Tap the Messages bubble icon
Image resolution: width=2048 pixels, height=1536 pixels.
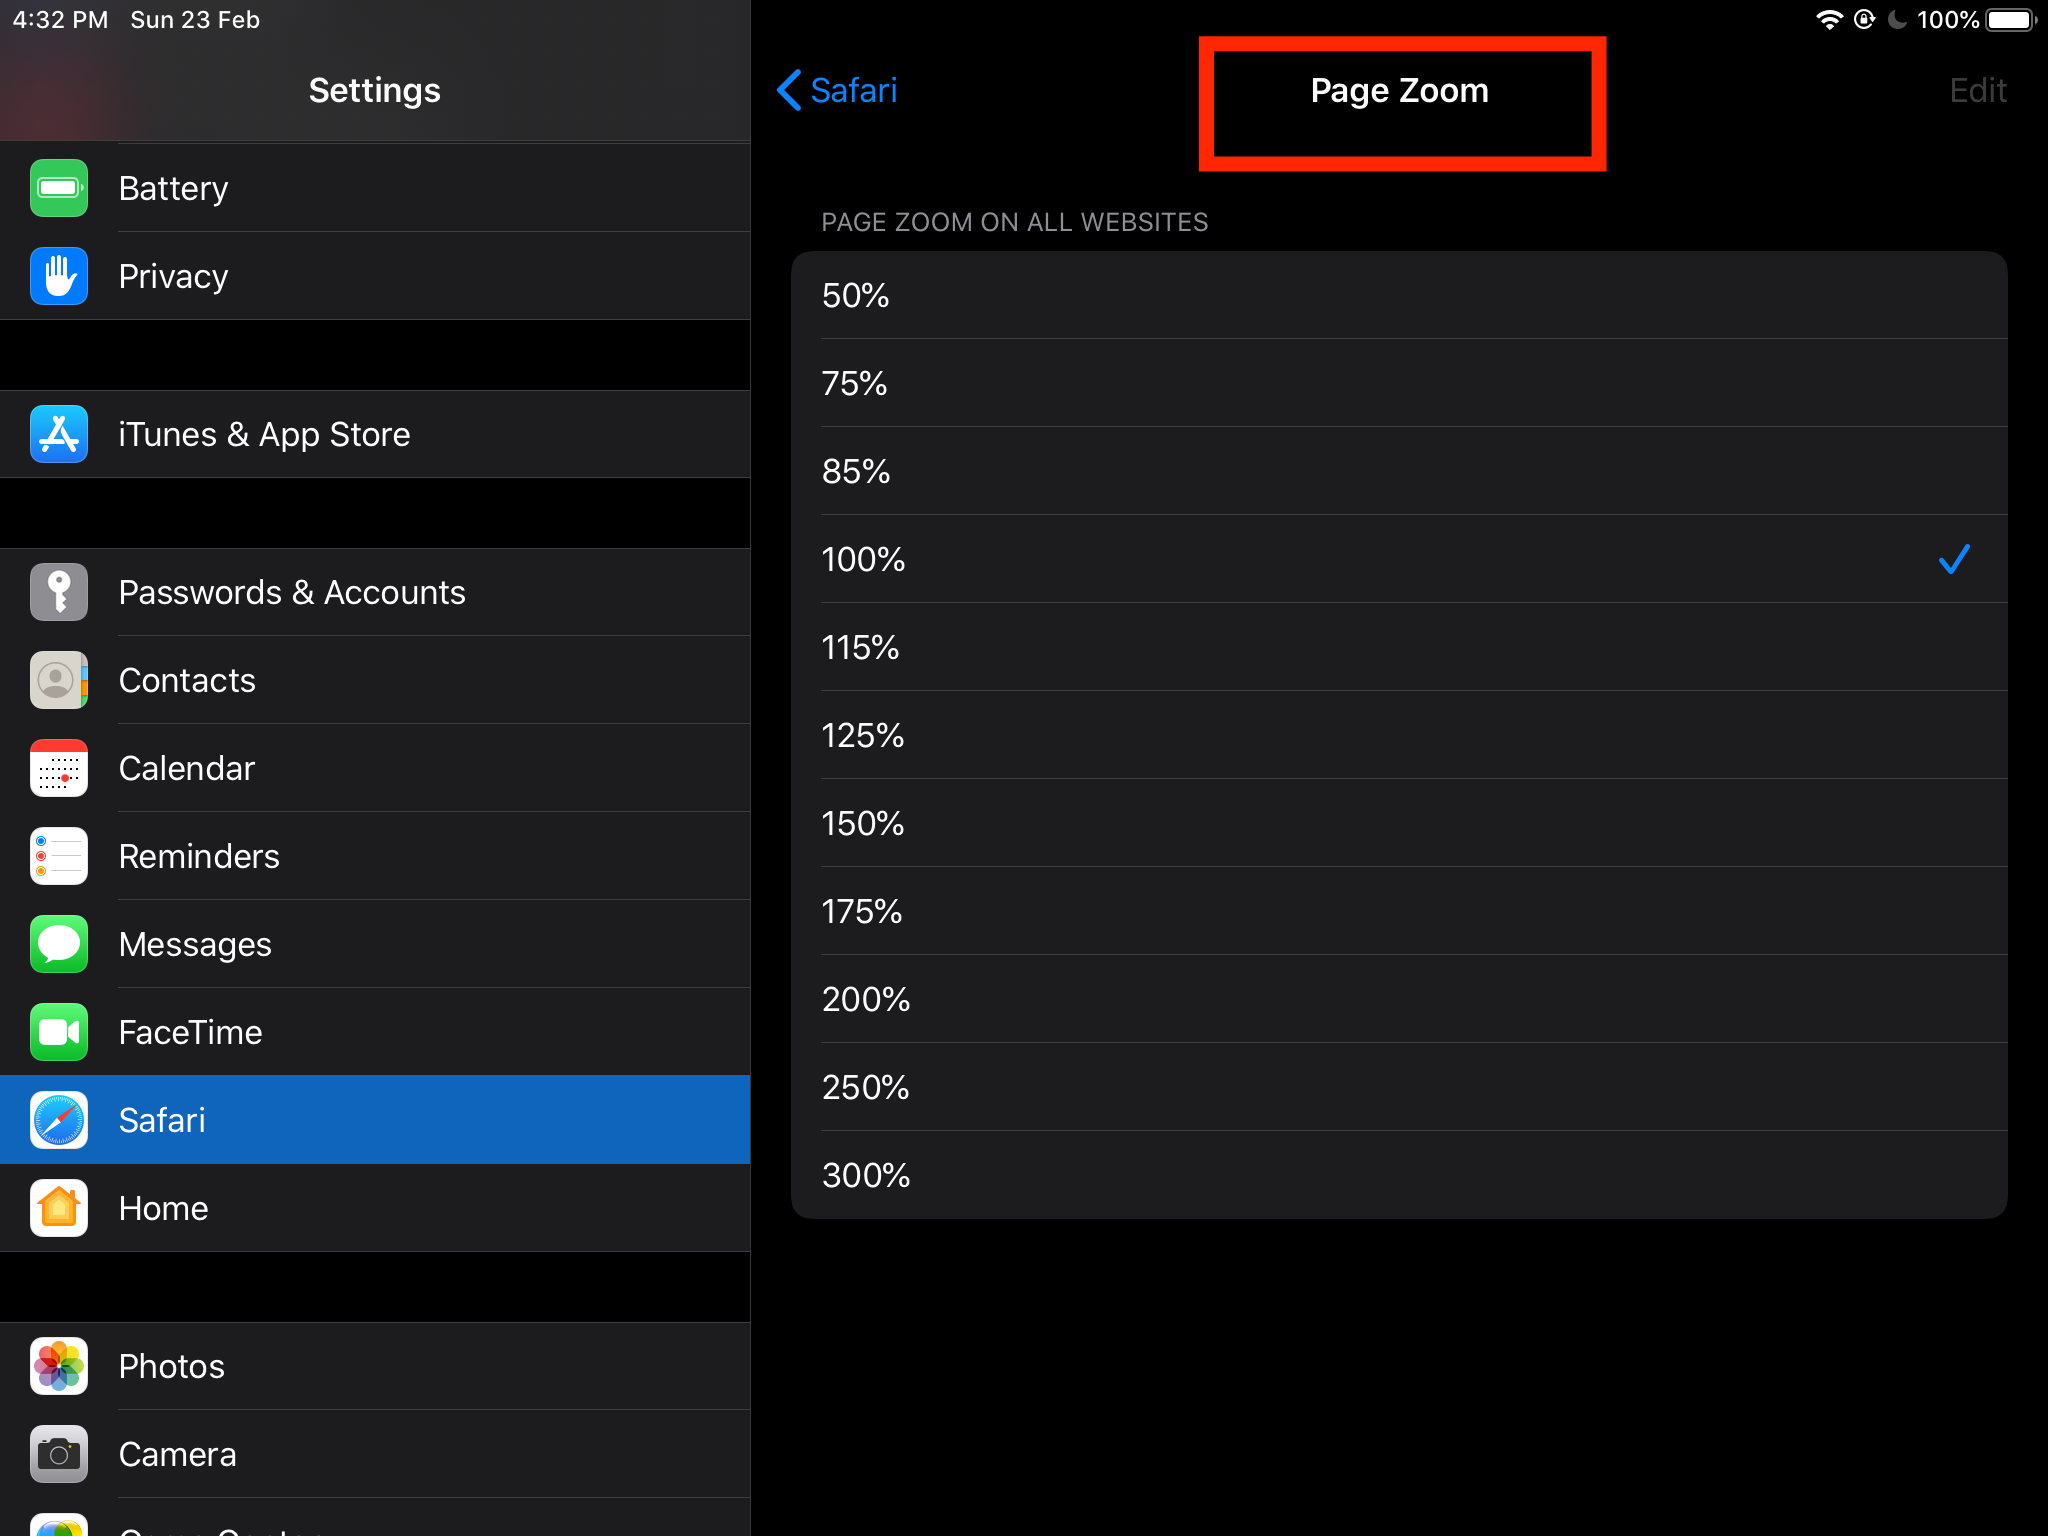(59, 944)
